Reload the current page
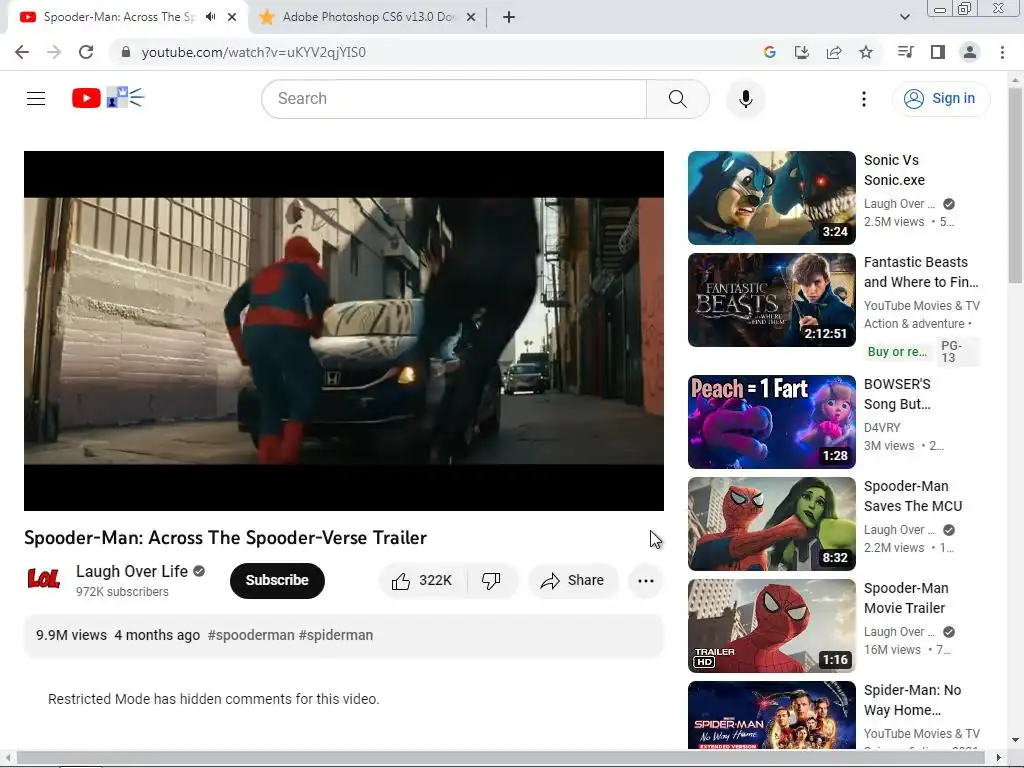 pos(86,52)
